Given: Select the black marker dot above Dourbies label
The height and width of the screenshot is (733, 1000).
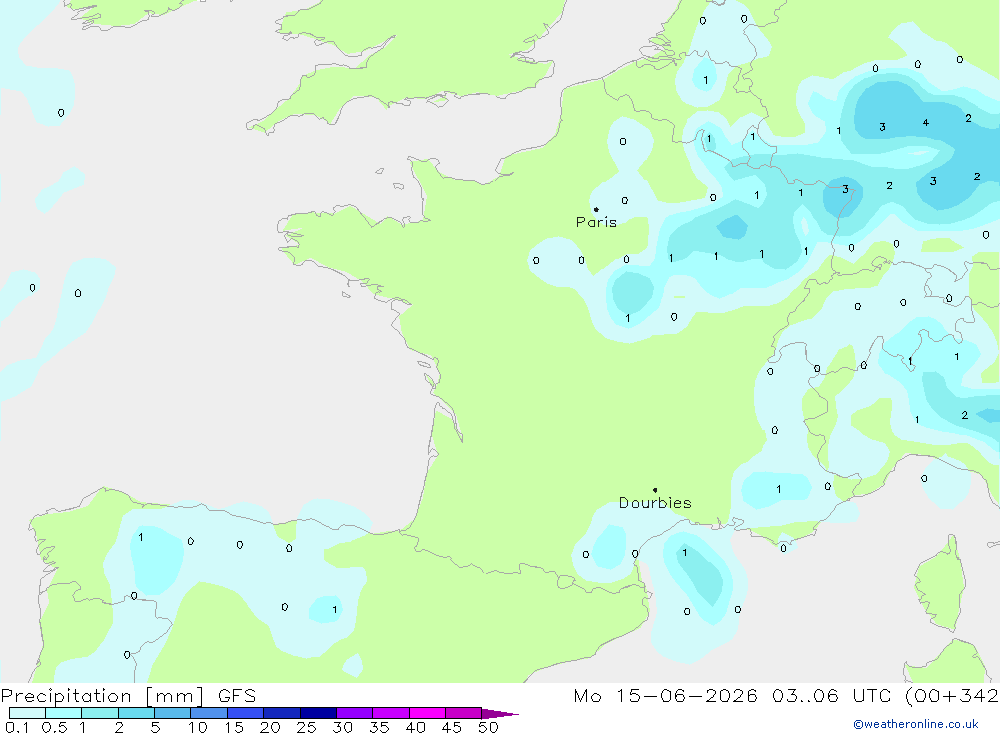Looking at the screenshot, I should [x=655, y=490].
